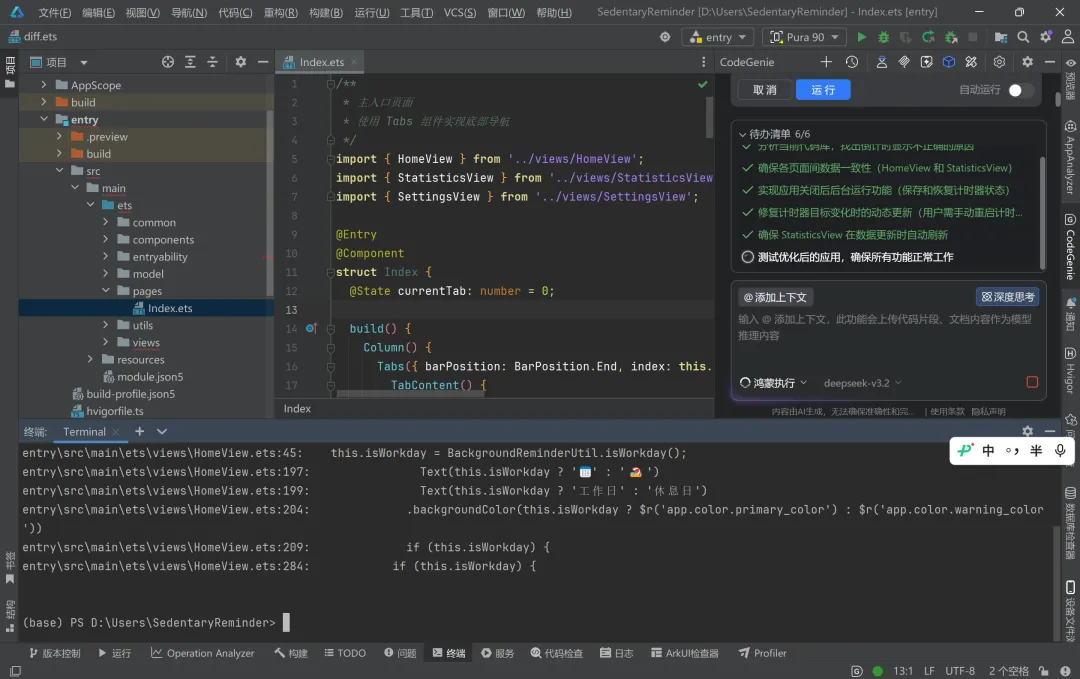
Task: Open the 文件(F) menu
Action: tap(54, 12)
